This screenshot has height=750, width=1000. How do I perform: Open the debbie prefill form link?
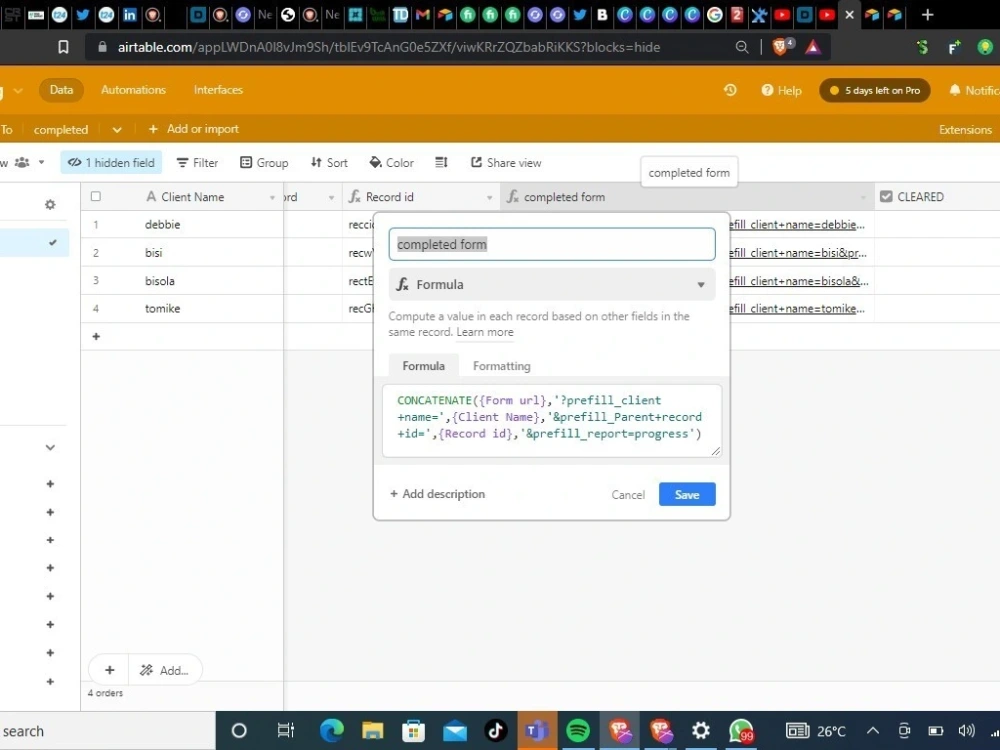tap(798, 224)
